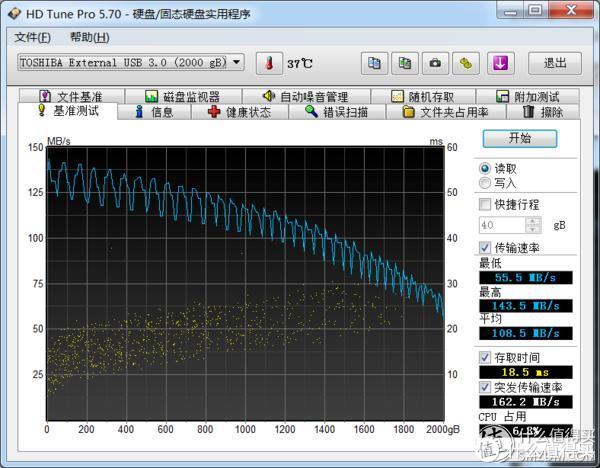Viewport: 600px width, 468px height.
Task: Expand the TOSHIBA External USB drive dropdown
Action: (x=237, y=62)
